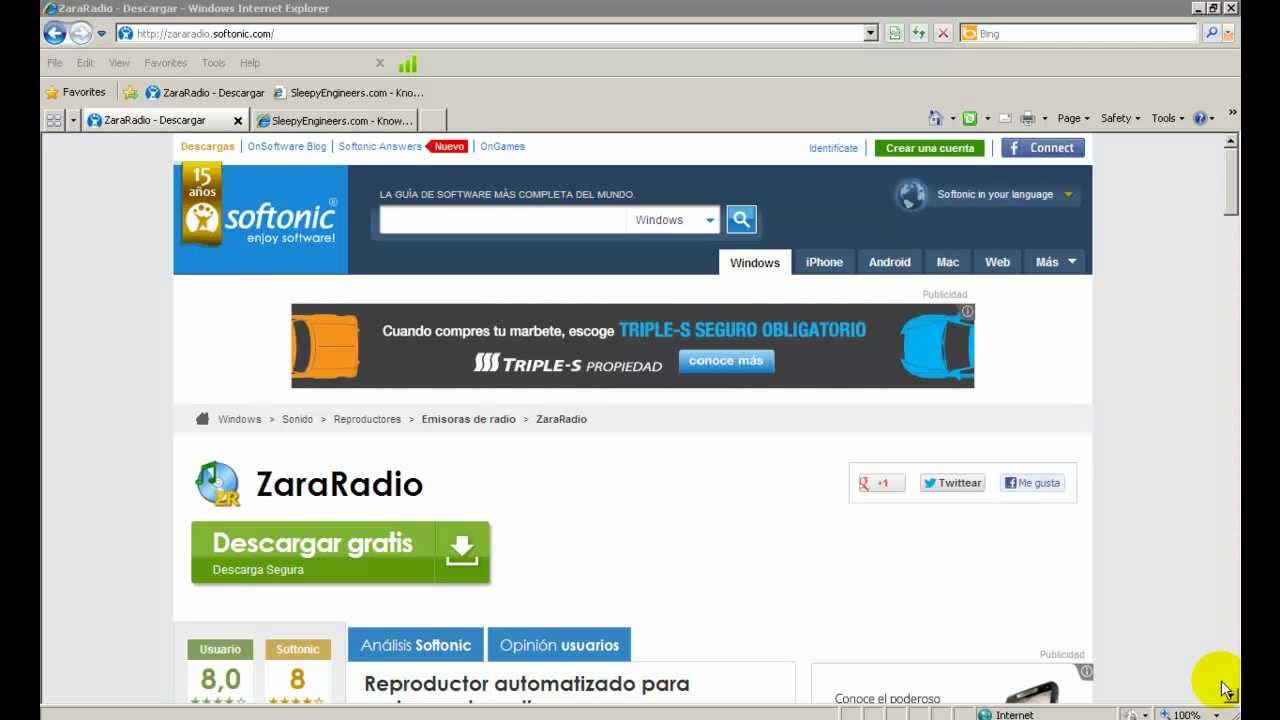Screen dimensions: 1280x720
Task: Click Add to Favorites Bar icon
Action: [x=130, y=92]
